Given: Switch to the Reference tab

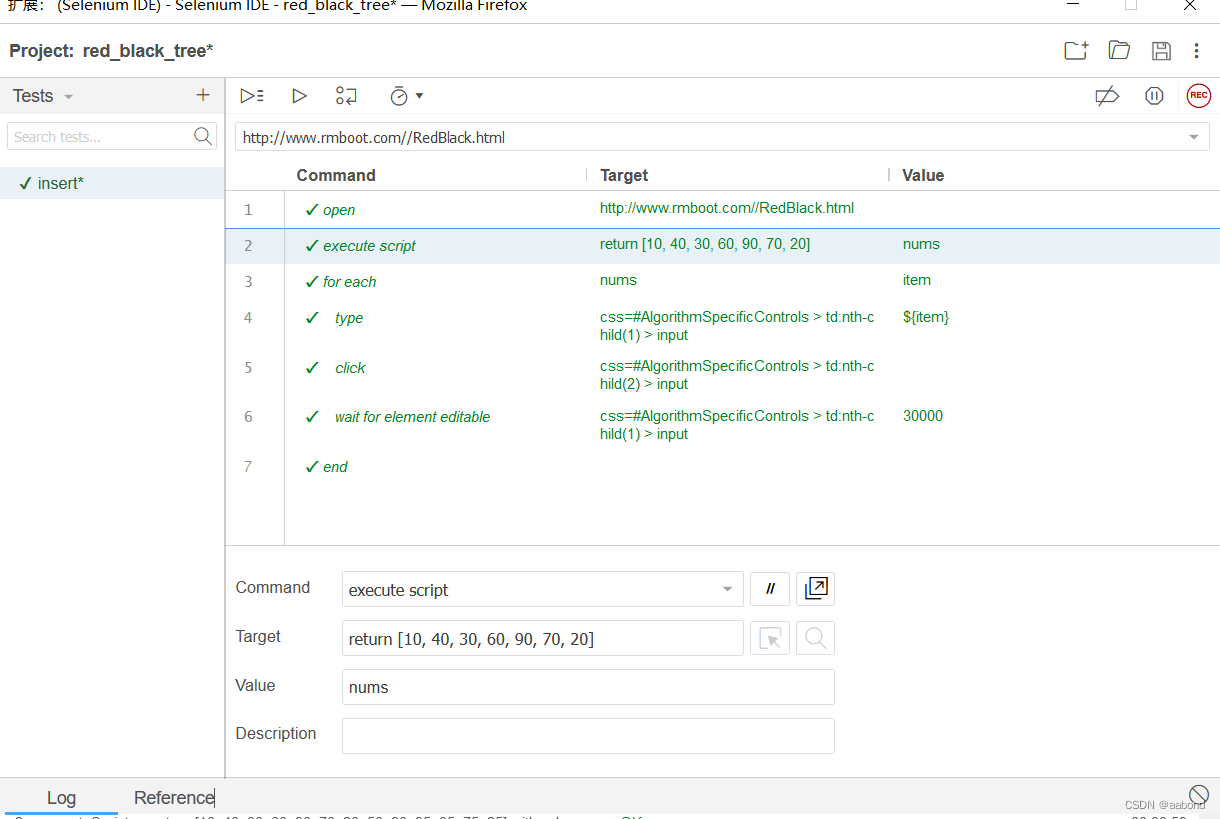Looking at the screenshot, I should [174, 798].
